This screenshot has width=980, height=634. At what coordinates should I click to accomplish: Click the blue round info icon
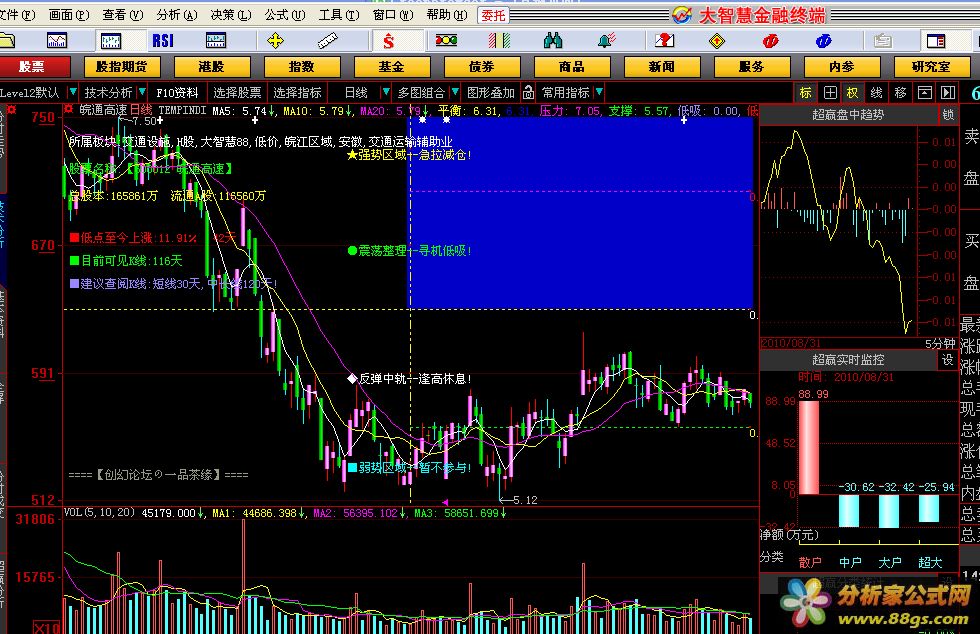pos(823,41)
